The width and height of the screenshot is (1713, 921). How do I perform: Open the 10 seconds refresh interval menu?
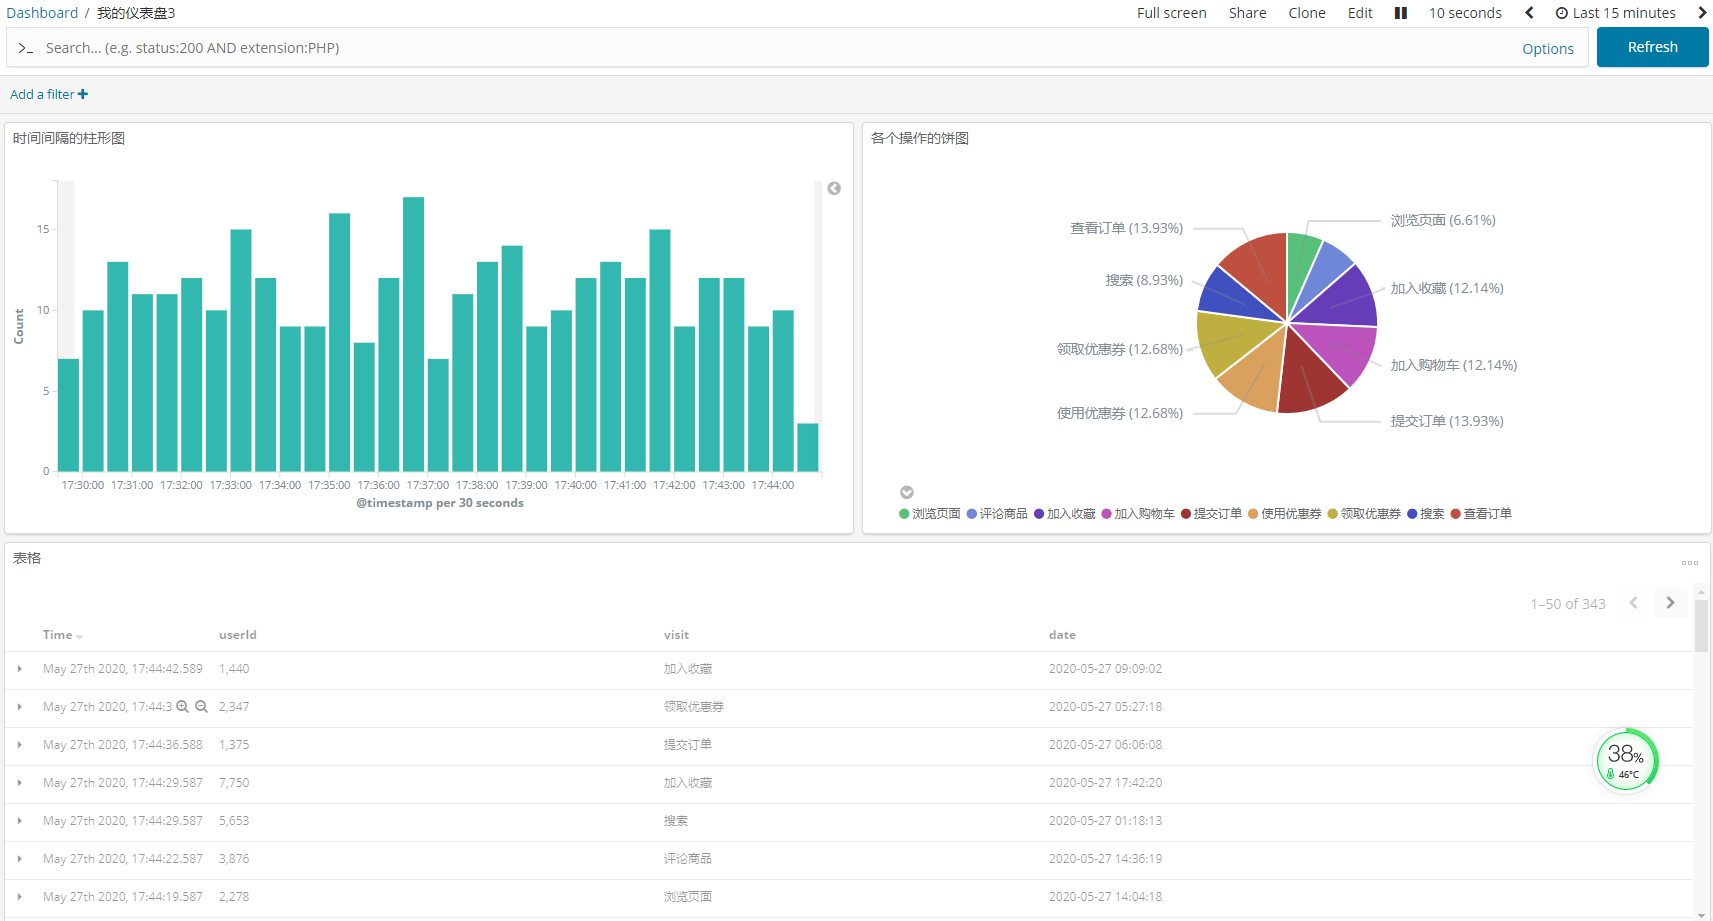tap(1465, 13)
